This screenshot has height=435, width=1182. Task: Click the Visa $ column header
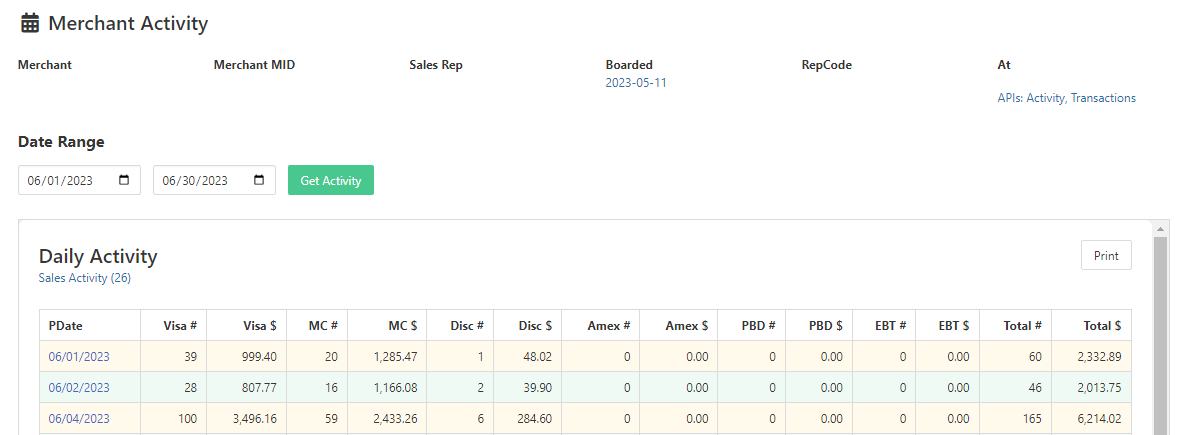click(x=247, y=326)
